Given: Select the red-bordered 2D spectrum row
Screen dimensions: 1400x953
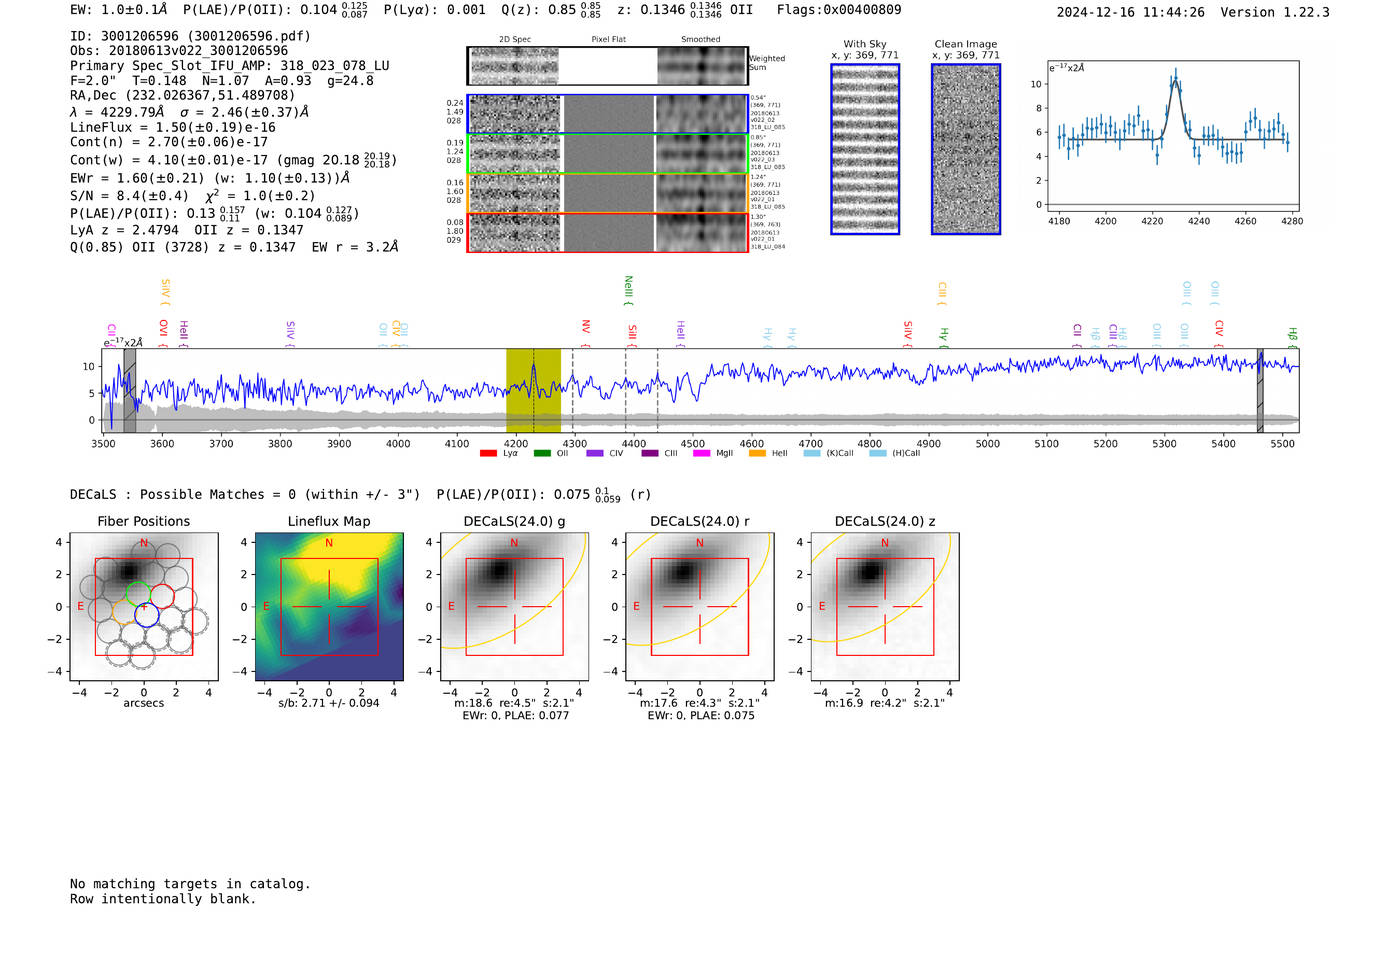Looking at the screenshot, I should click(607, 232).
